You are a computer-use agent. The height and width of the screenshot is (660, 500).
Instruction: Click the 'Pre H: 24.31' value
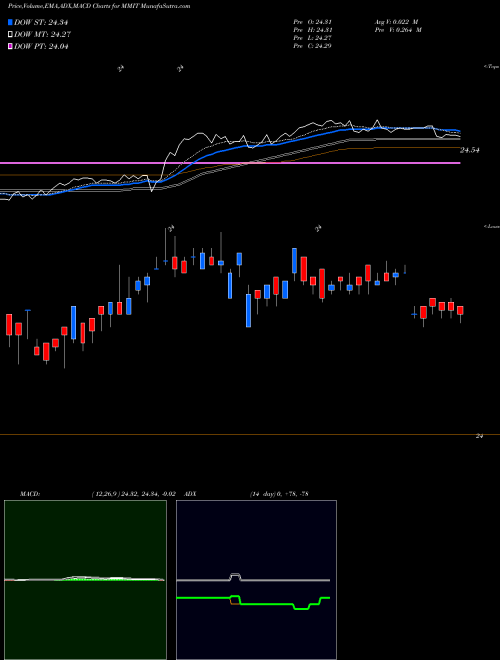pyautogui.click(x=314, y=30)
